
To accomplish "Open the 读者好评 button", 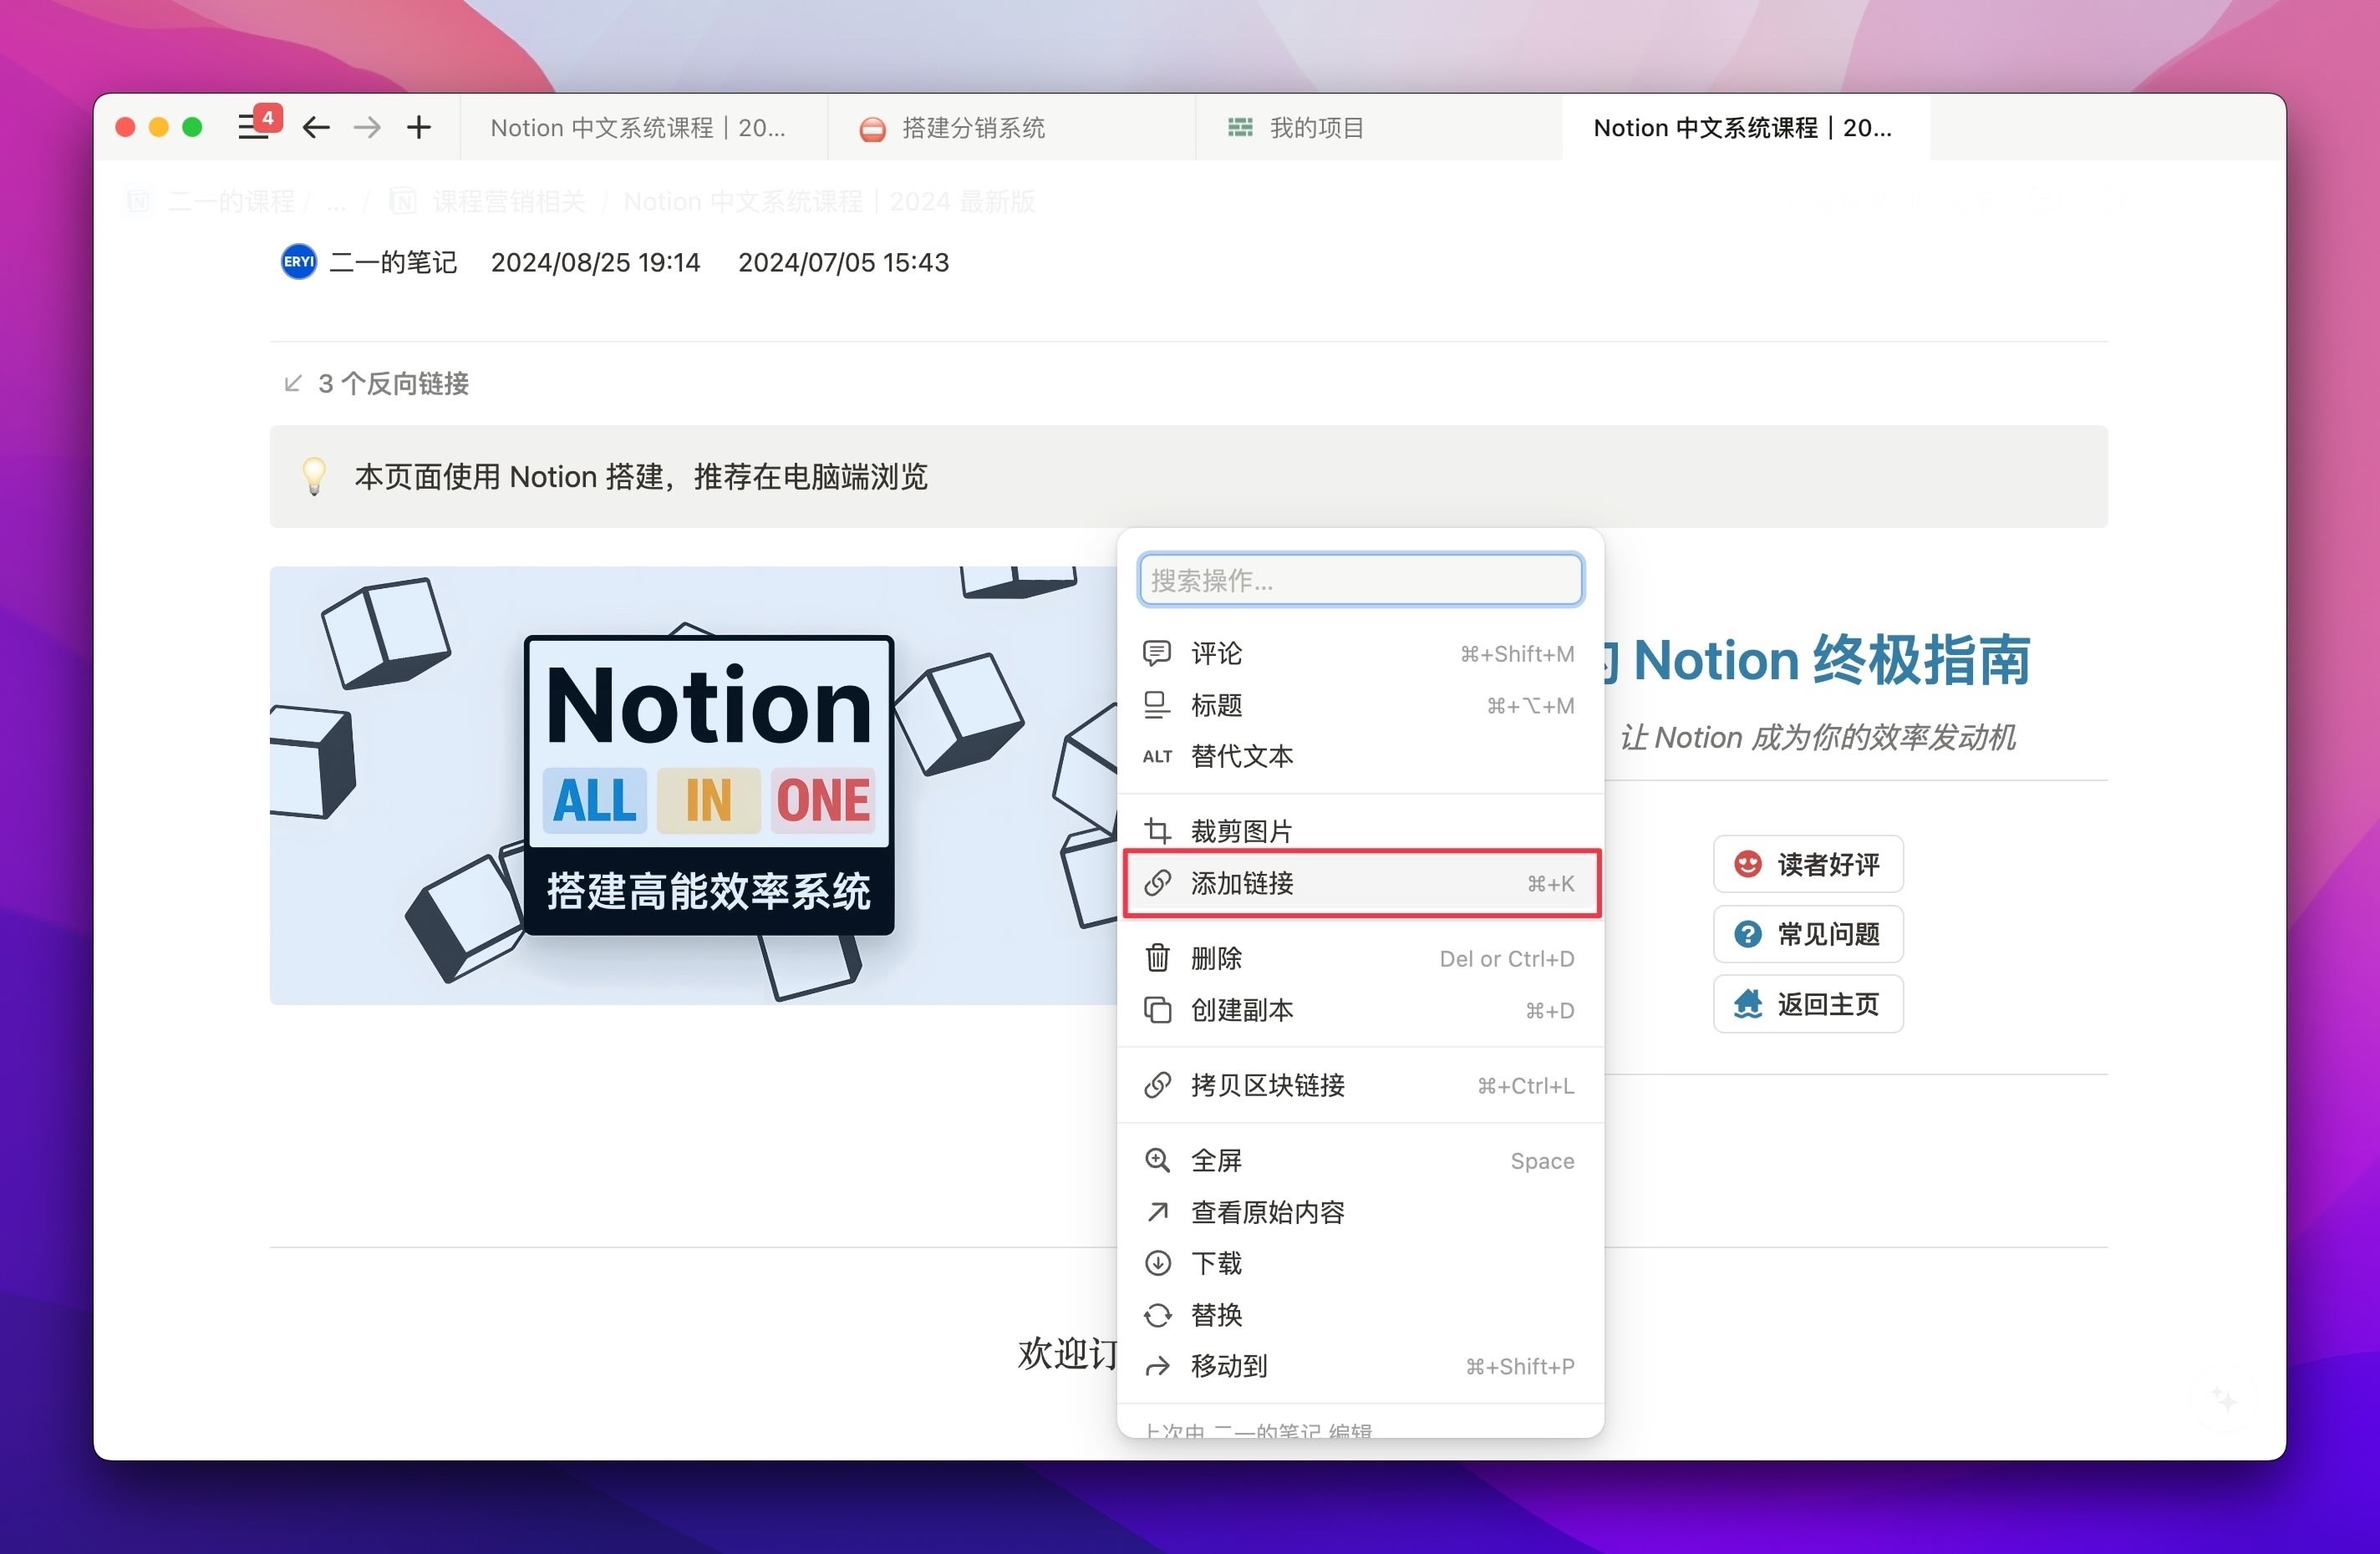I will (x=1807, y=864).
